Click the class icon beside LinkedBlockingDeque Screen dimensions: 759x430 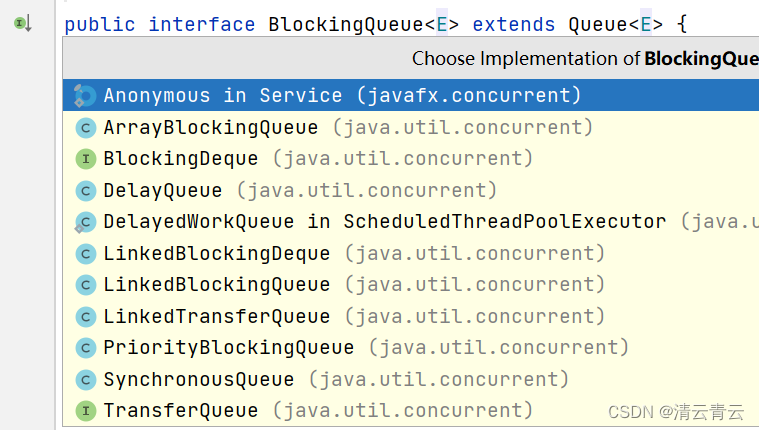pos(86,254)
